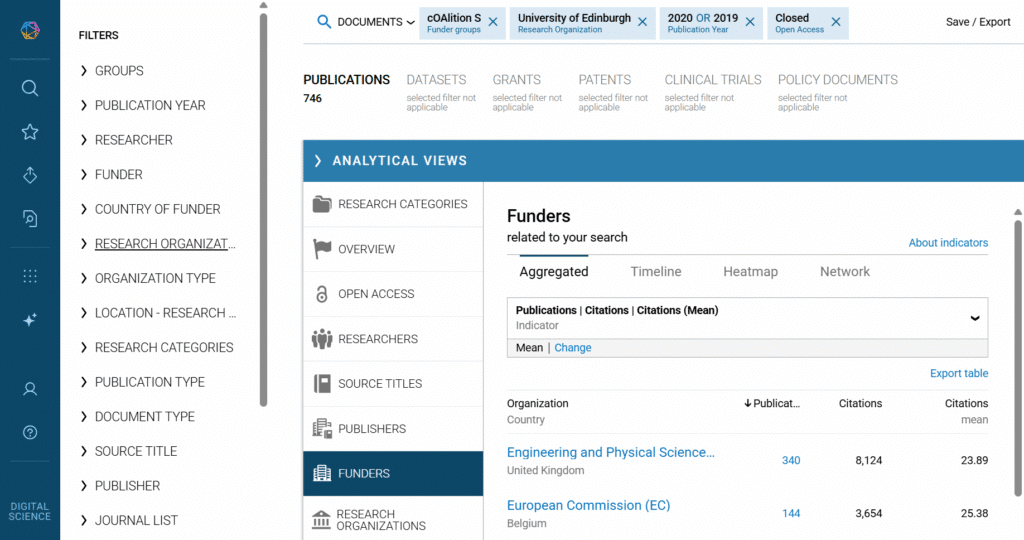This screenshot has height=540, width=1024.
Task: Remove the Closed Open Access filter
Action: click(x=836, y=22)
